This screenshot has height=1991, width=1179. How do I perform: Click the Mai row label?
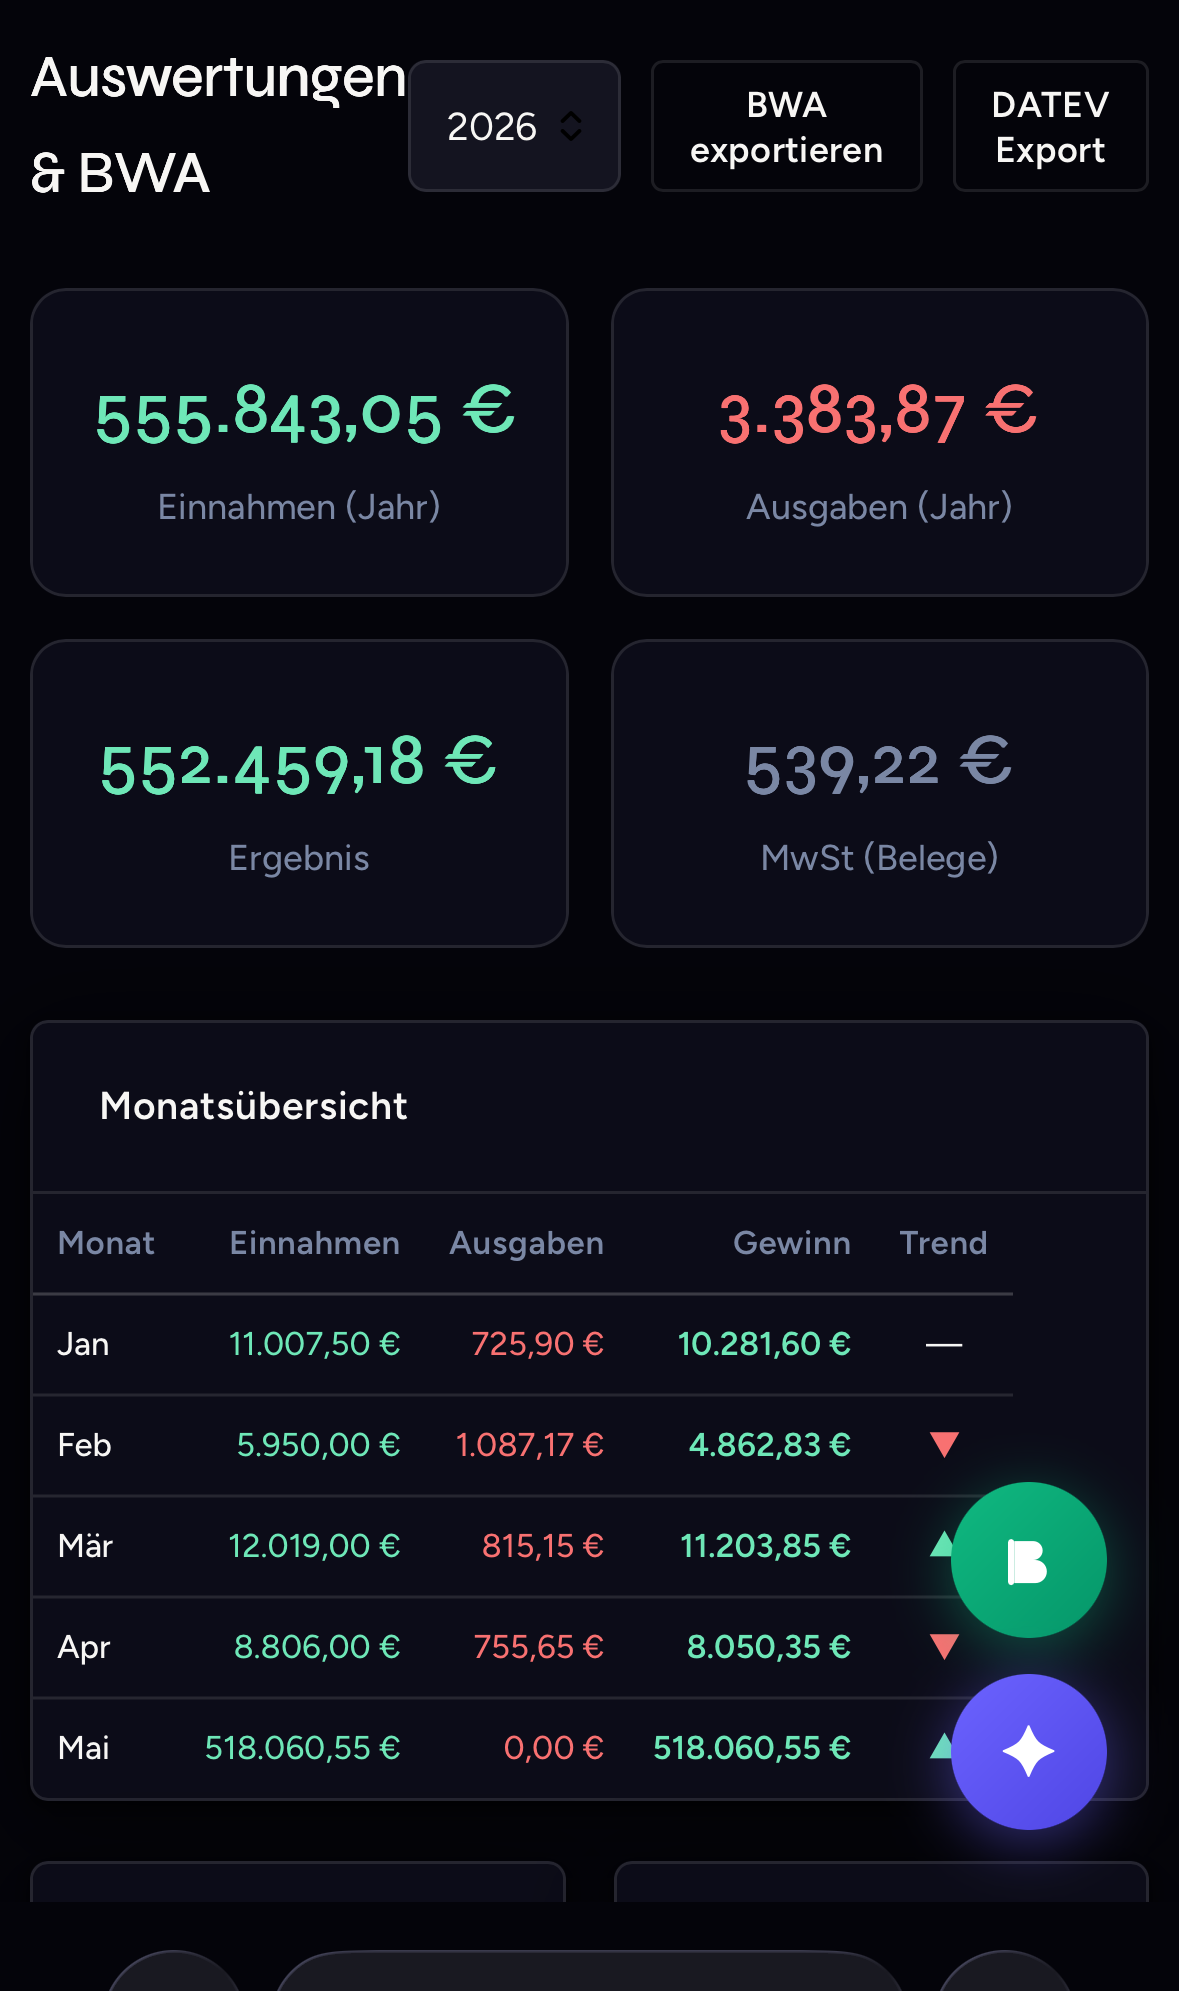pyautogui.click(x=84, y=1748)
